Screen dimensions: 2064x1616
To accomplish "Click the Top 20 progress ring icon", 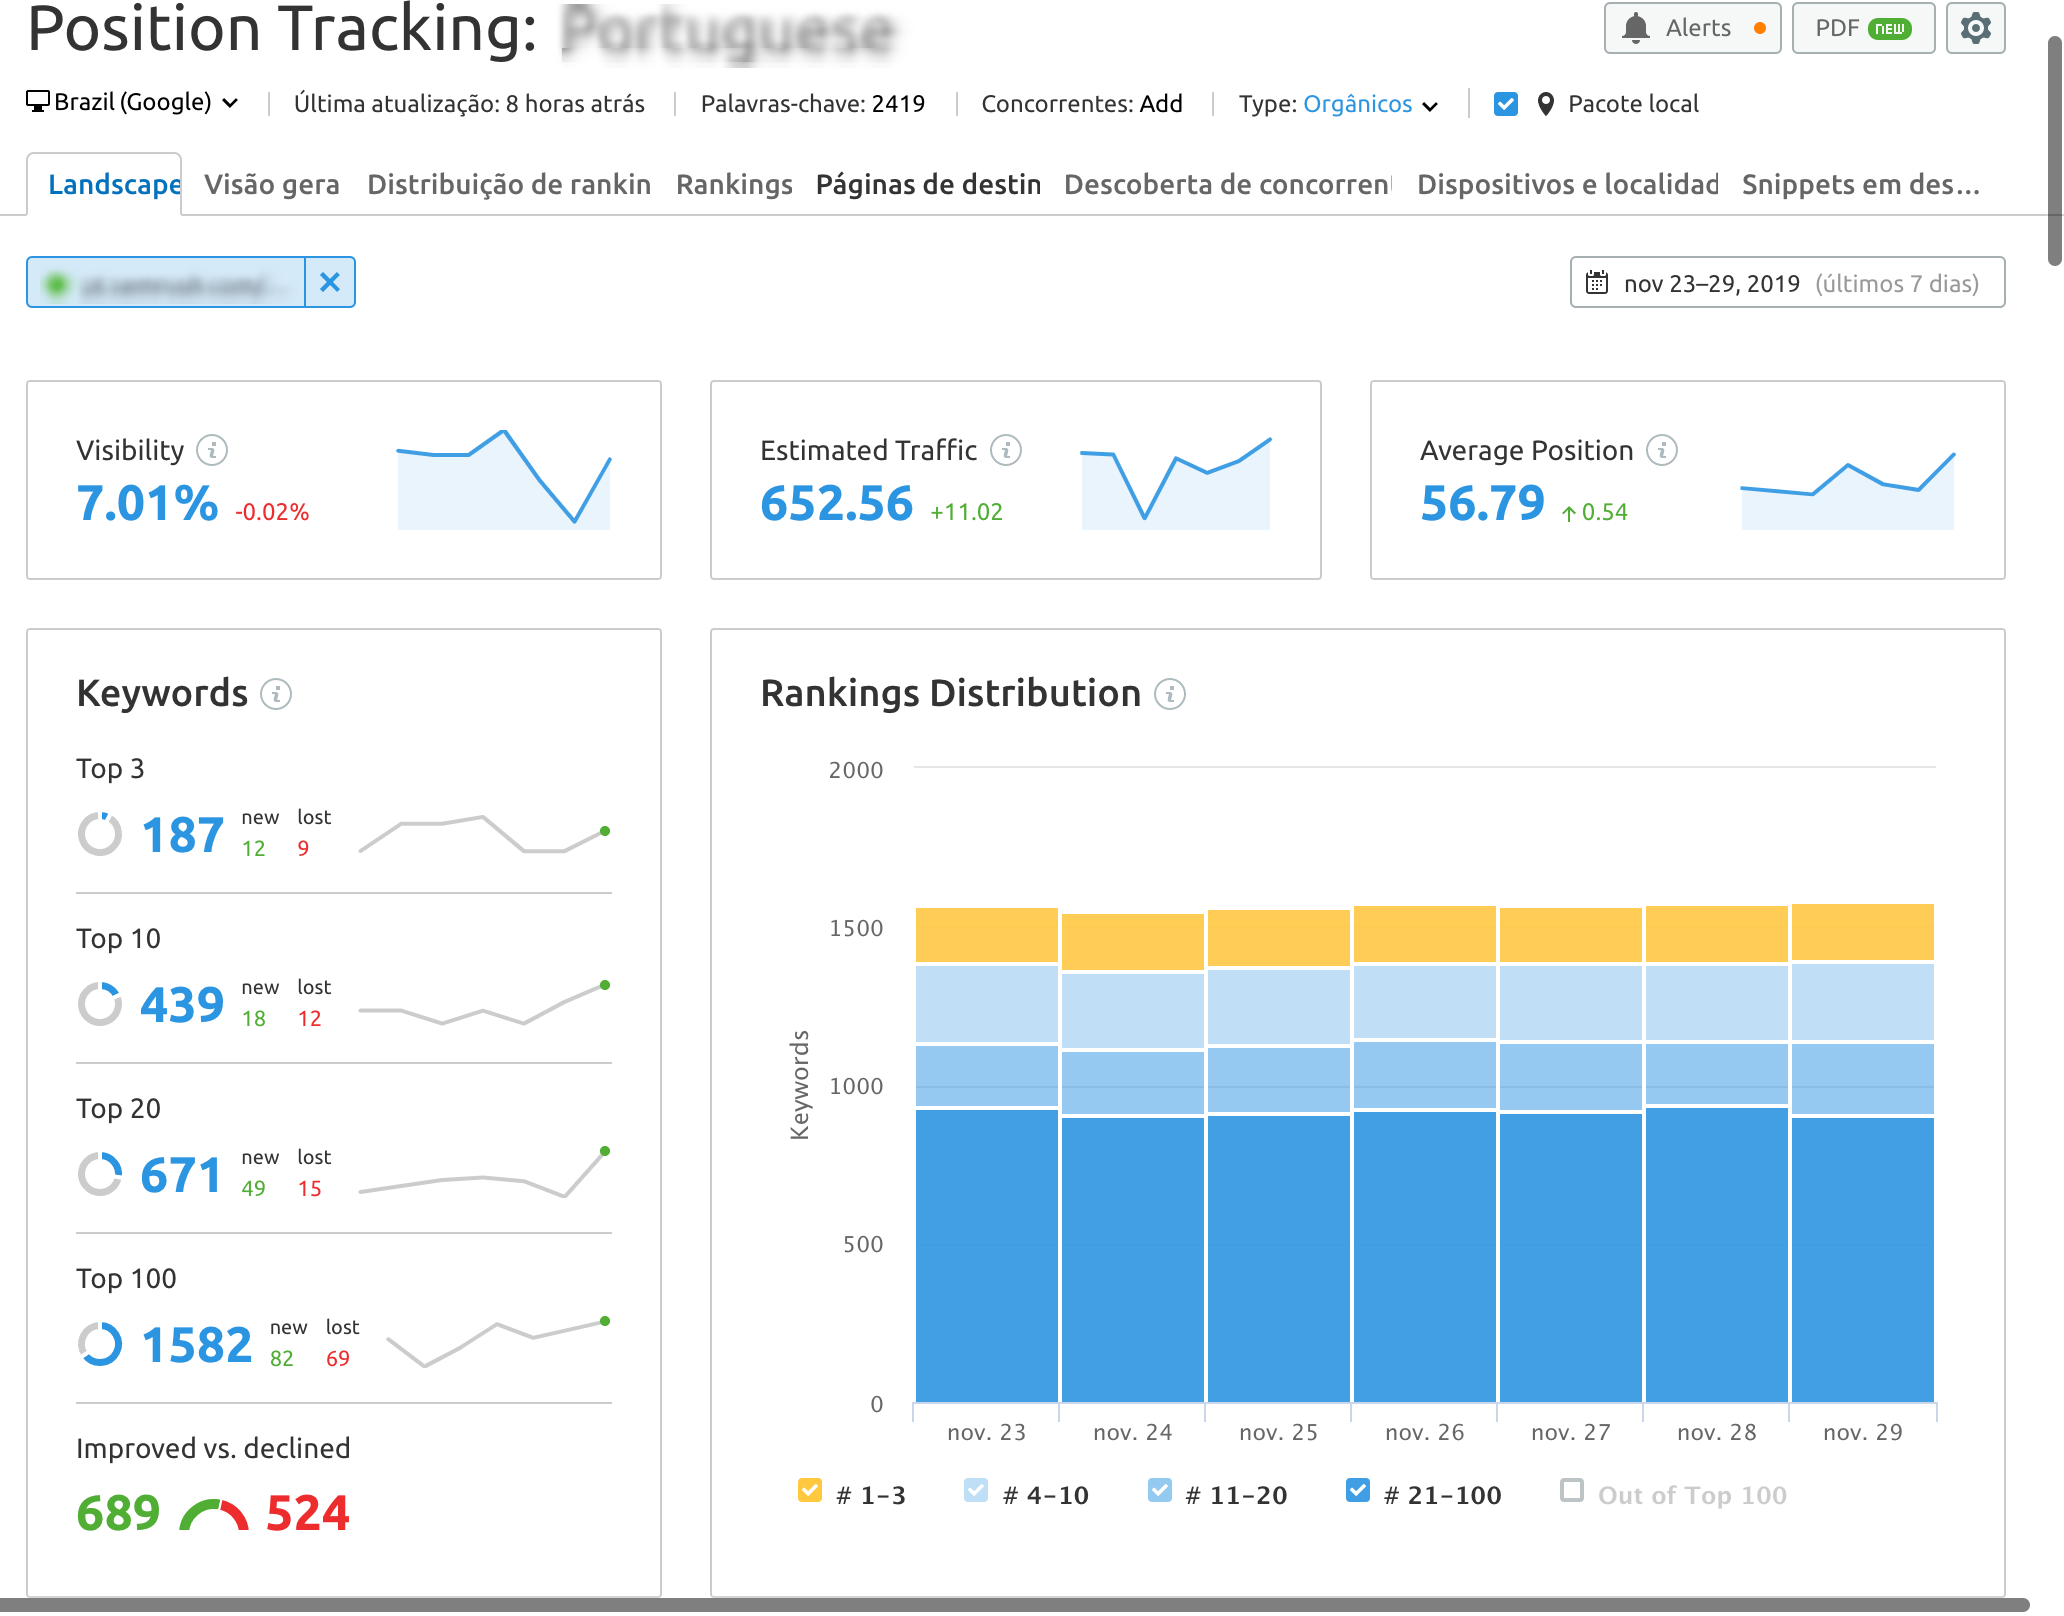I will [x=100, y=1174].
